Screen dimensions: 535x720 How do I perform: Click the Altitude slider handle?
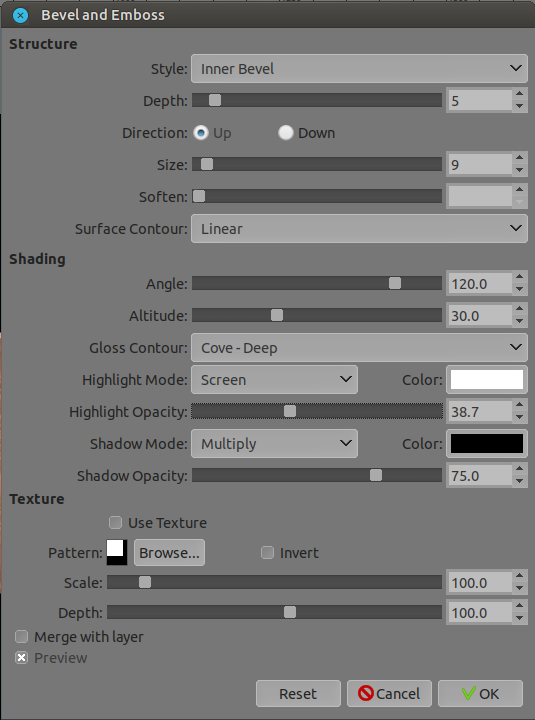point(277,315)
